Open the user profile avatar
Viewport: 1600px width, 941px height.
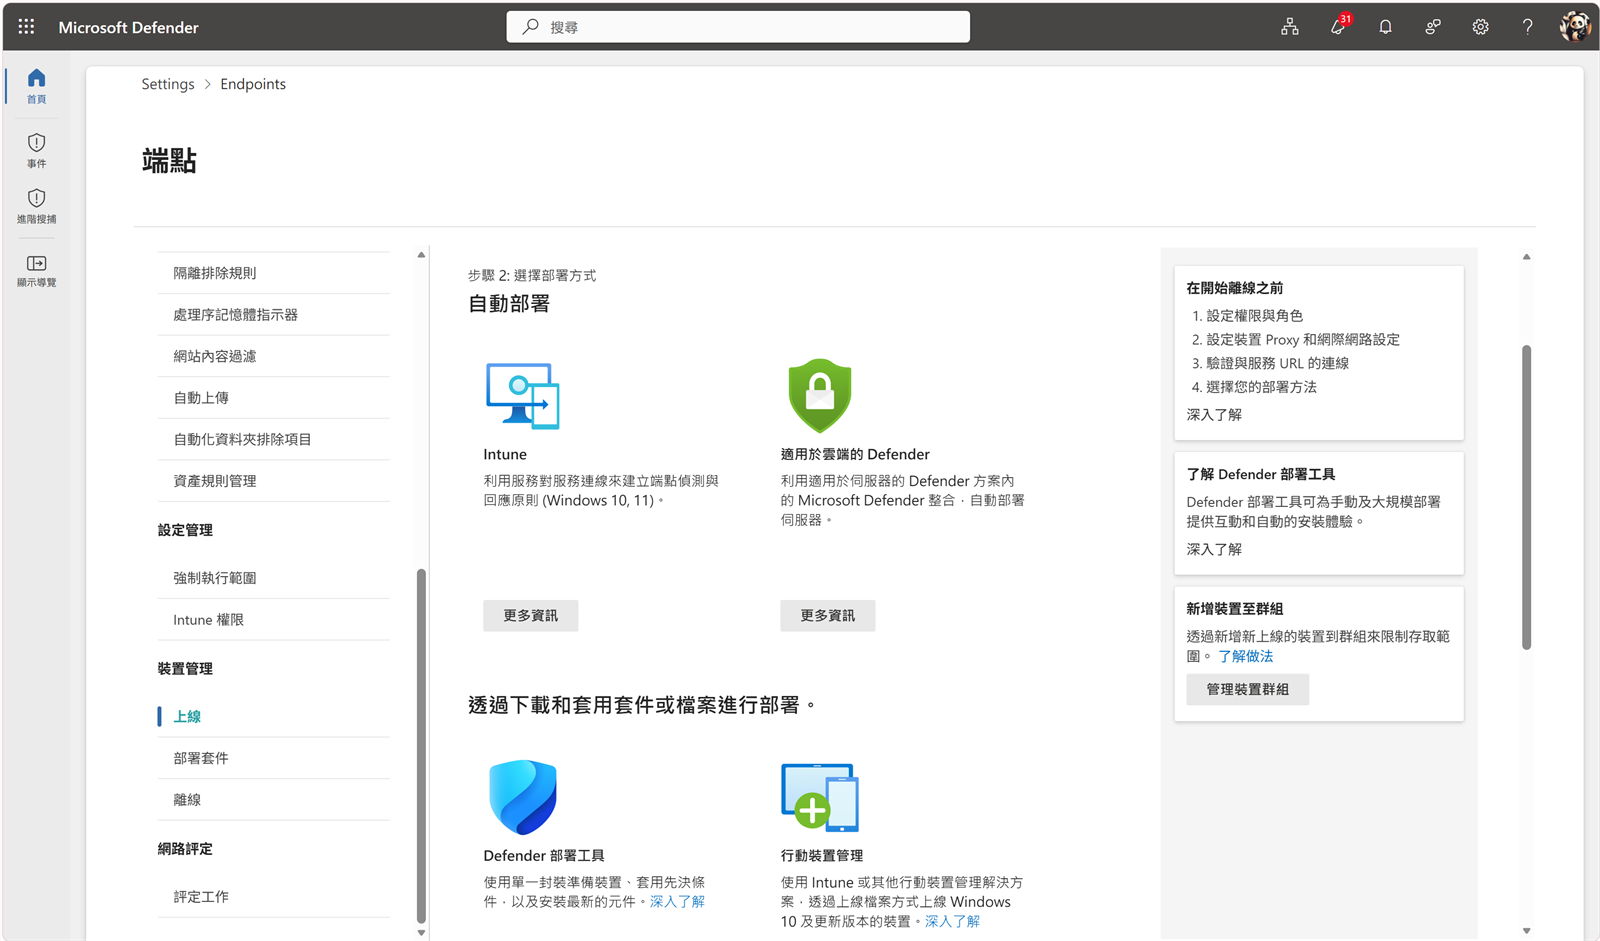(1575, 27)
